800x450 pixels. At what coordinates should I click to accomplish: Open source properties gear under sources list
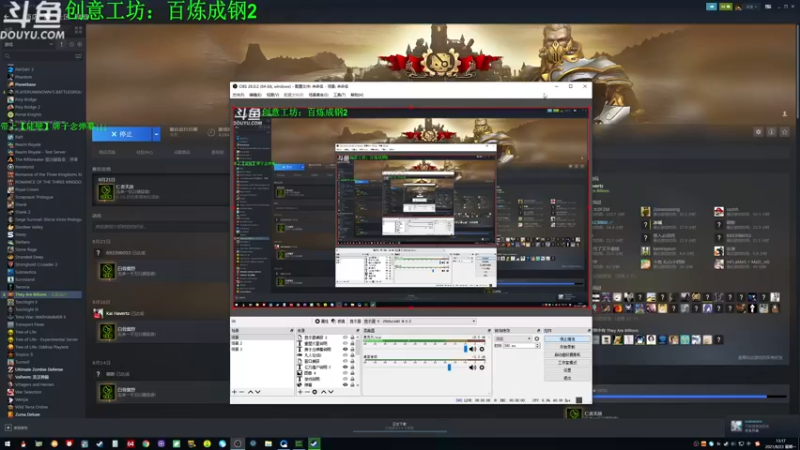tap(315, 392)
